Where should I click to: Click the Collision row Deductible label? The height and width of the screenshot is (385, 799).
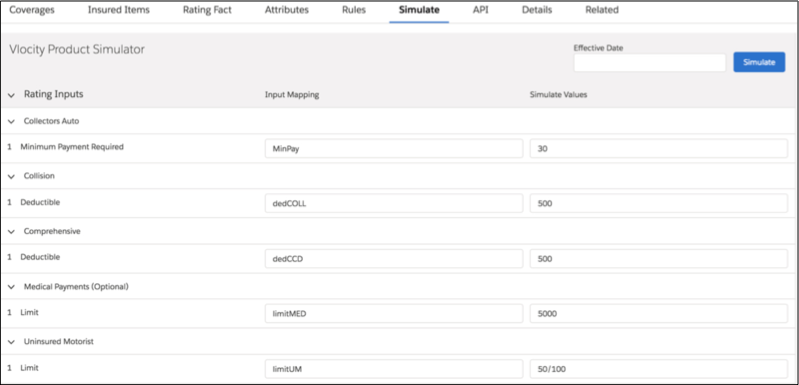click(x=40, y=202)
